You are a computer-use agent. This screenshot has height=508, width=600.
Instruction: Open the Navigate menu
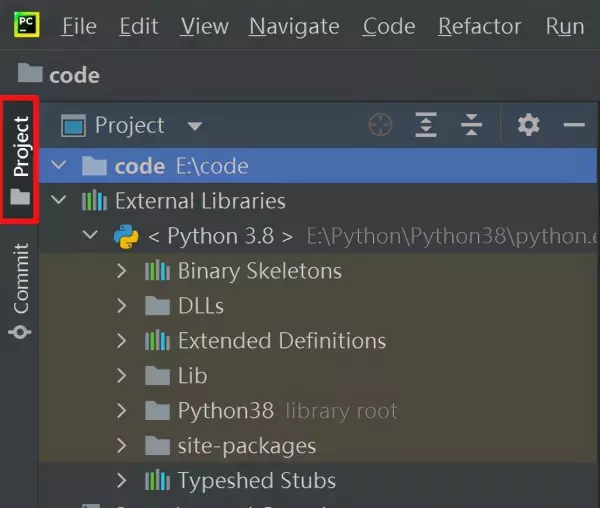294,26
